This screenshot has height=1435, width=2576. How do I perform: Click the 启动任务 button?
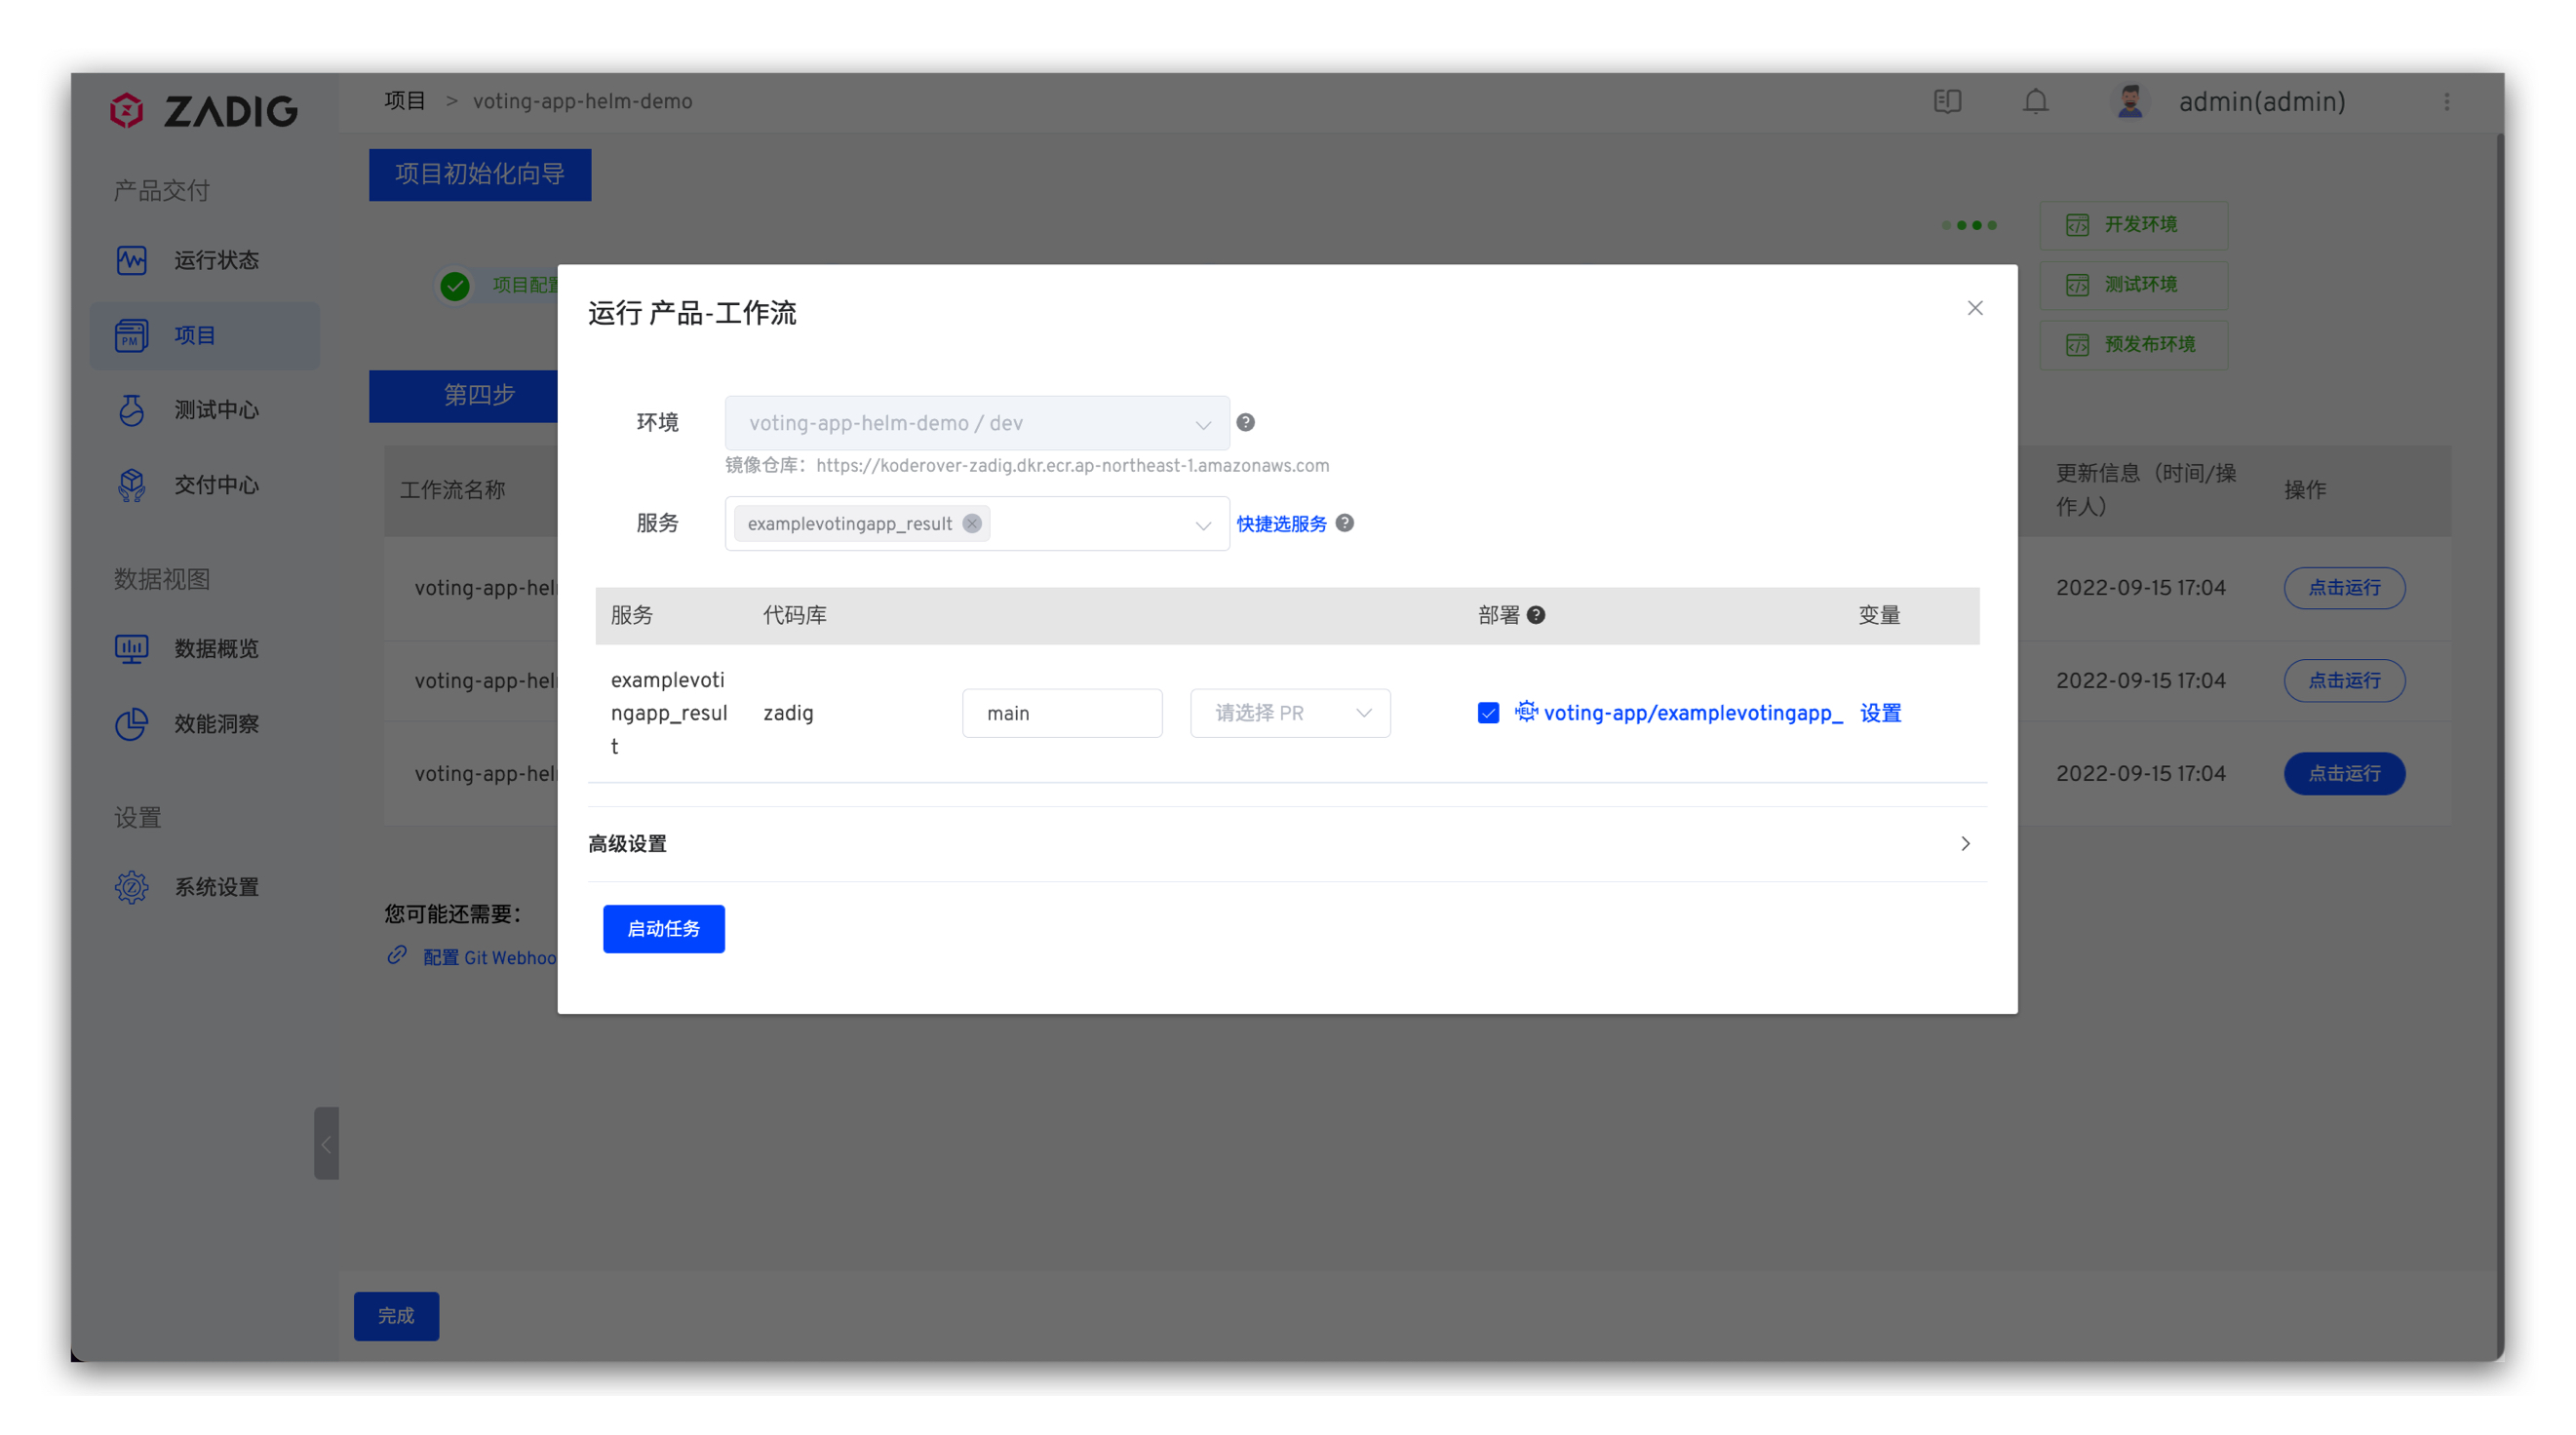coord(663,929)
